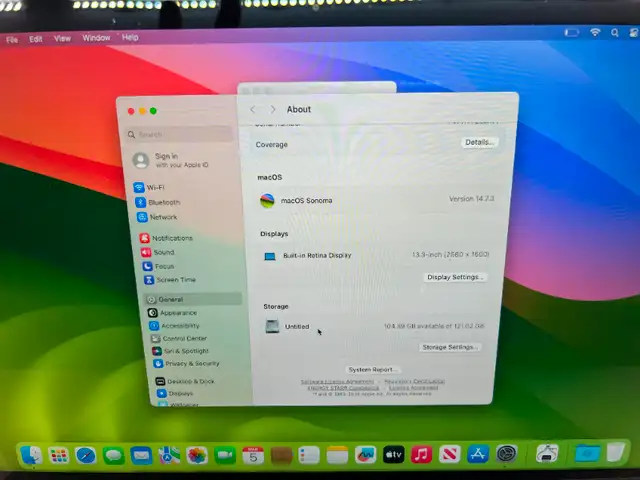Open the Edit menu

(x=36, y=39)
